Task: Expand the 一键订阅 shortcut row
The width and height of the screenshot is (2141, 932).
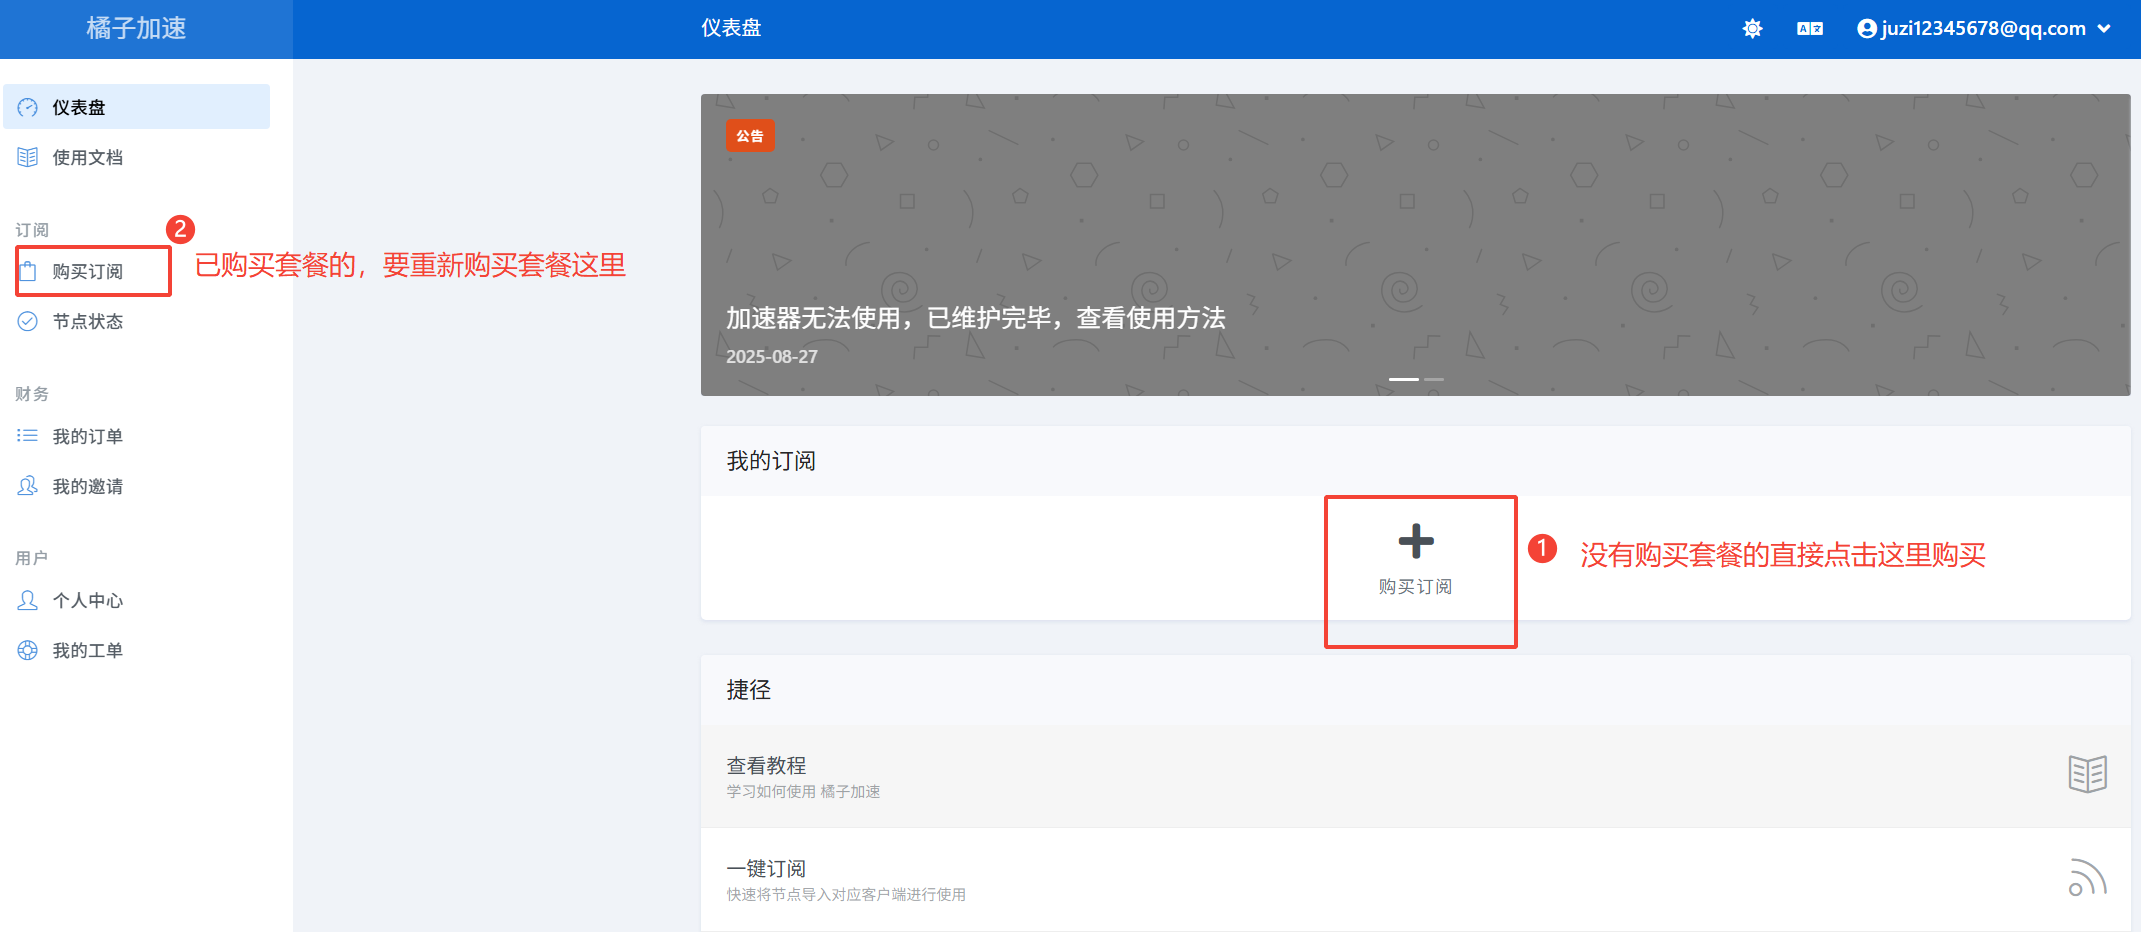Action: point(766,869)
